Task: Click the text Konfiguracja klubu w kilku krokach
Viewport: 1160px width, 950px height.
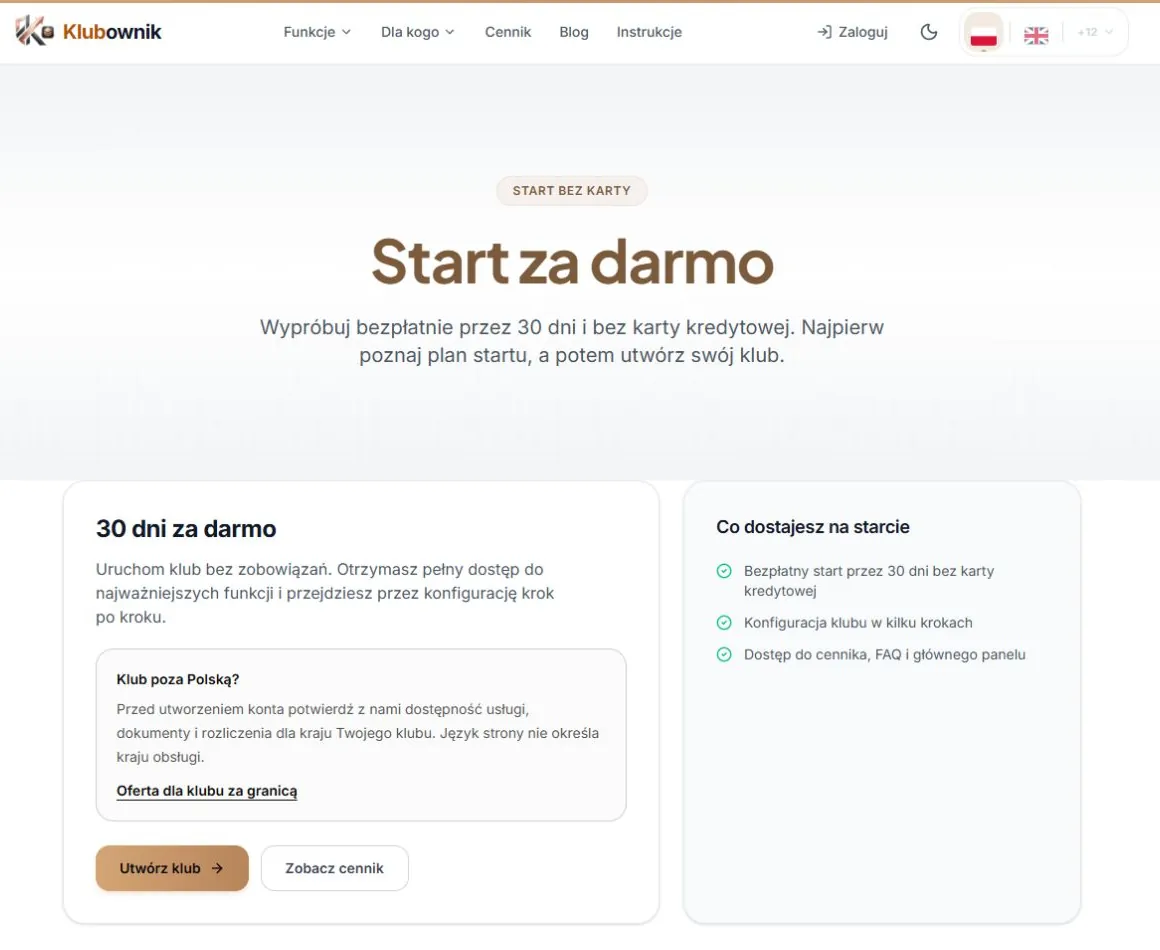Action: point(858,623)
